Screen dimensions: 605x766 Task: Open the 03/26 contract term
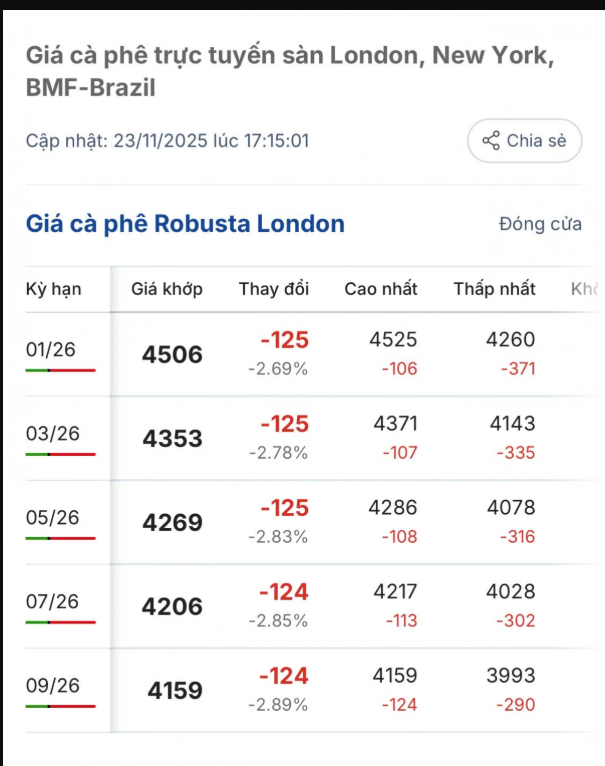click(x=51, y=434)
